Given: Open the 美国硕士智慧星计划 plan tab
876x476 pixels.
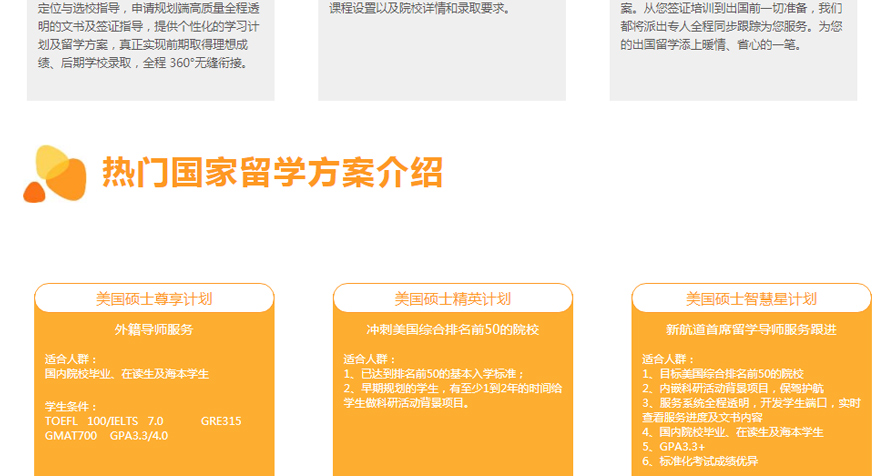Looking at the screenshot, I should click(751, 298).
